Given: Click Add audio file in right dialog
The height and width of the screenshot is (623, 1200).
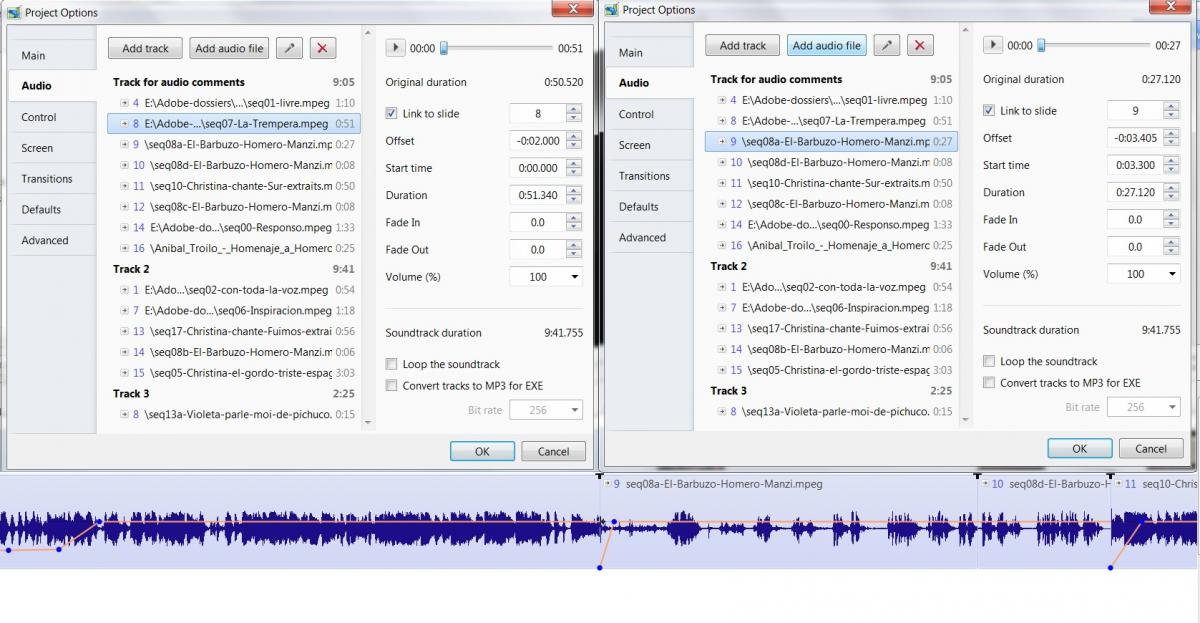Looking at the screenshot, I should (x=826, y=45).
